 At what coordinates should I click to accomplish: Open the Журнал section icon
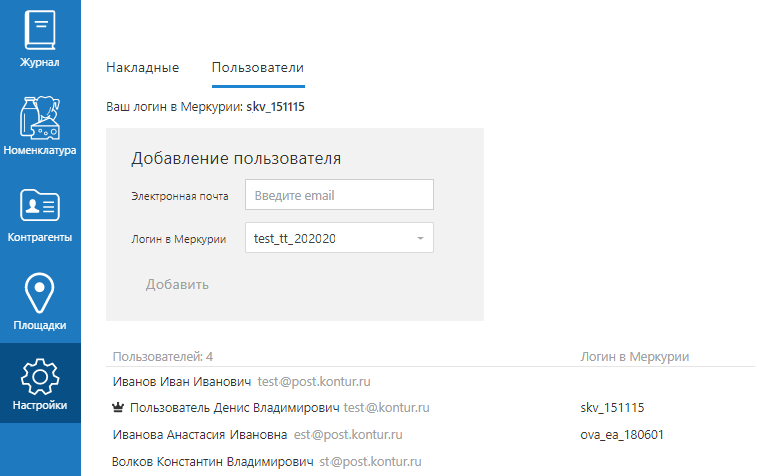pos(40,30)
